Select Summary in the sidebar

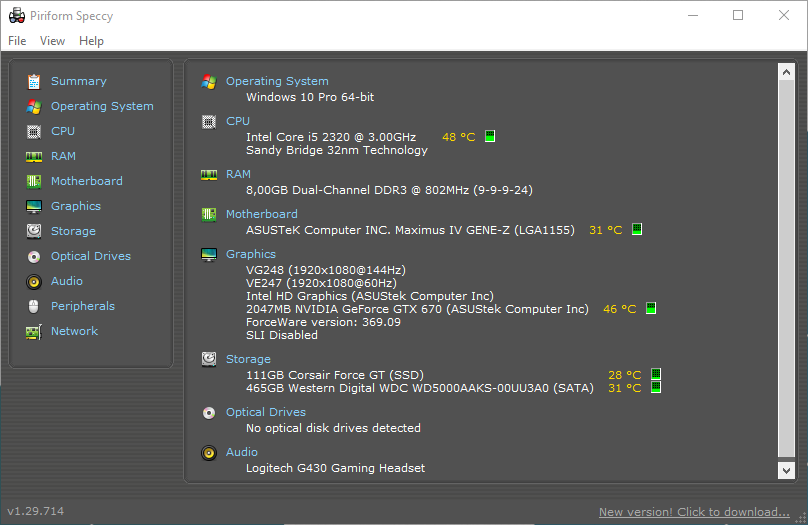[79, 81]
